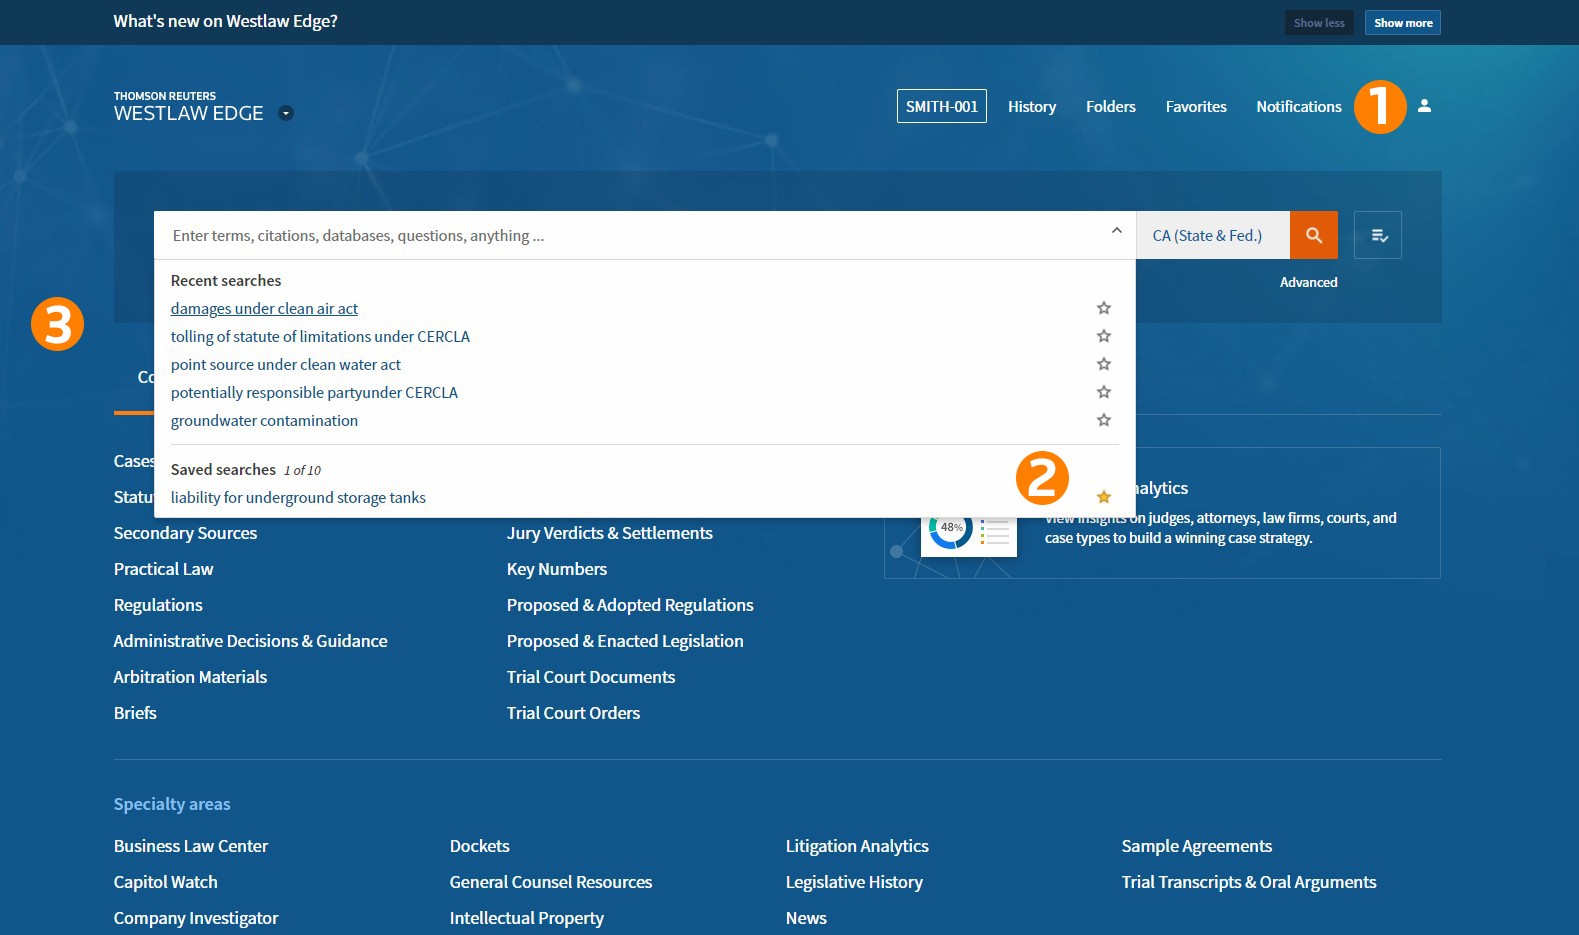1579x935 pixels.
Task: Click the search tools checklist icon
Action: [x=1378, y=235]
